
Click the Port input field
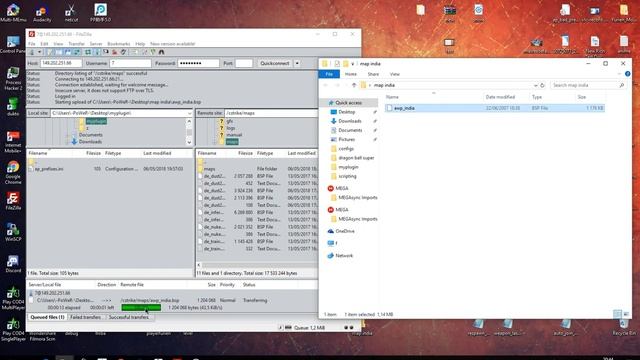tap(244, 63)
